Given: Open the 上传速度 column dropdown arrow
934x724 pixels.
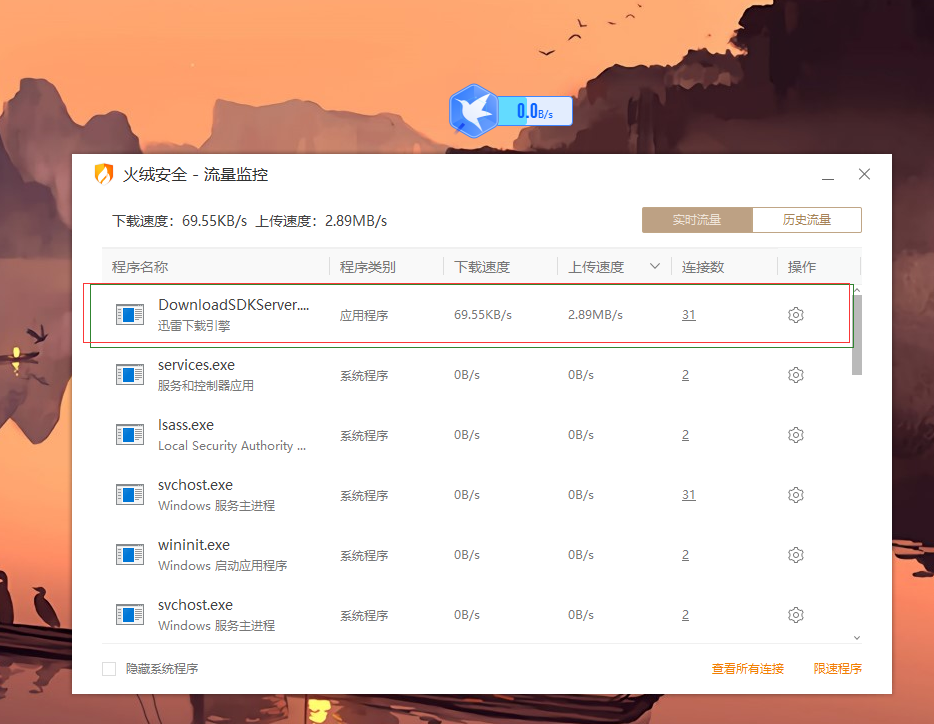Looking at the screenshot, I should (x=655, y=266).
